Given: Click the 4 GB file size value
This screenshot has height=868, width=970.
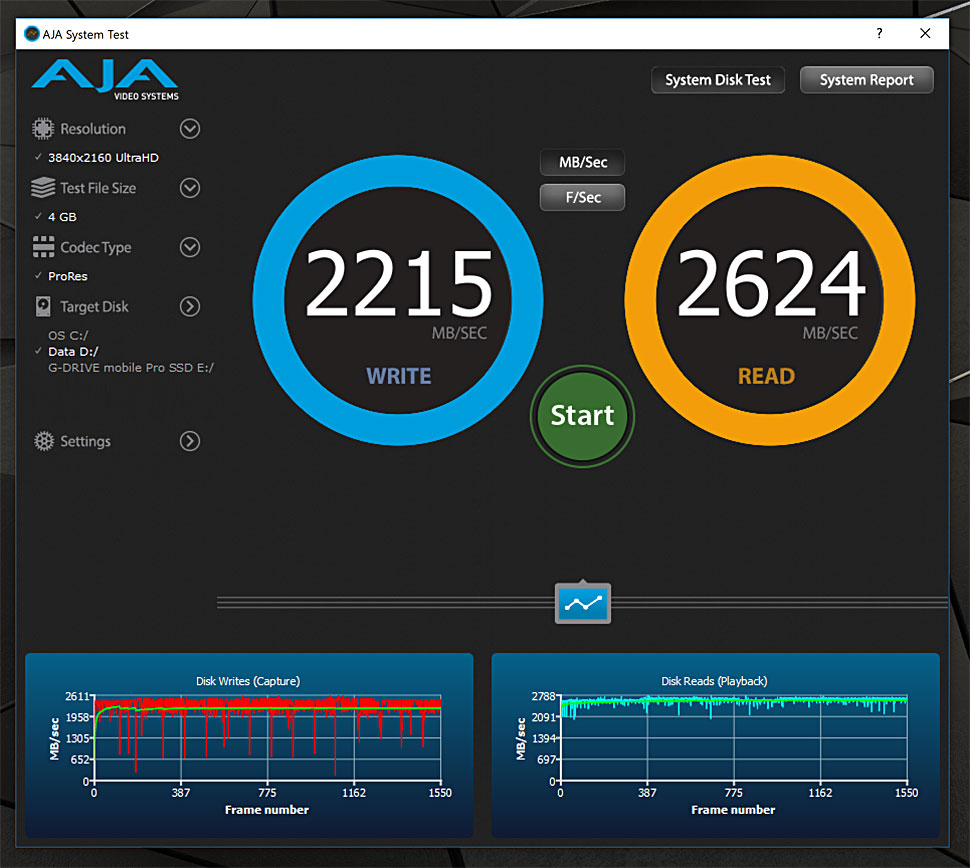Looking at the screenshot, I should 62,217.
